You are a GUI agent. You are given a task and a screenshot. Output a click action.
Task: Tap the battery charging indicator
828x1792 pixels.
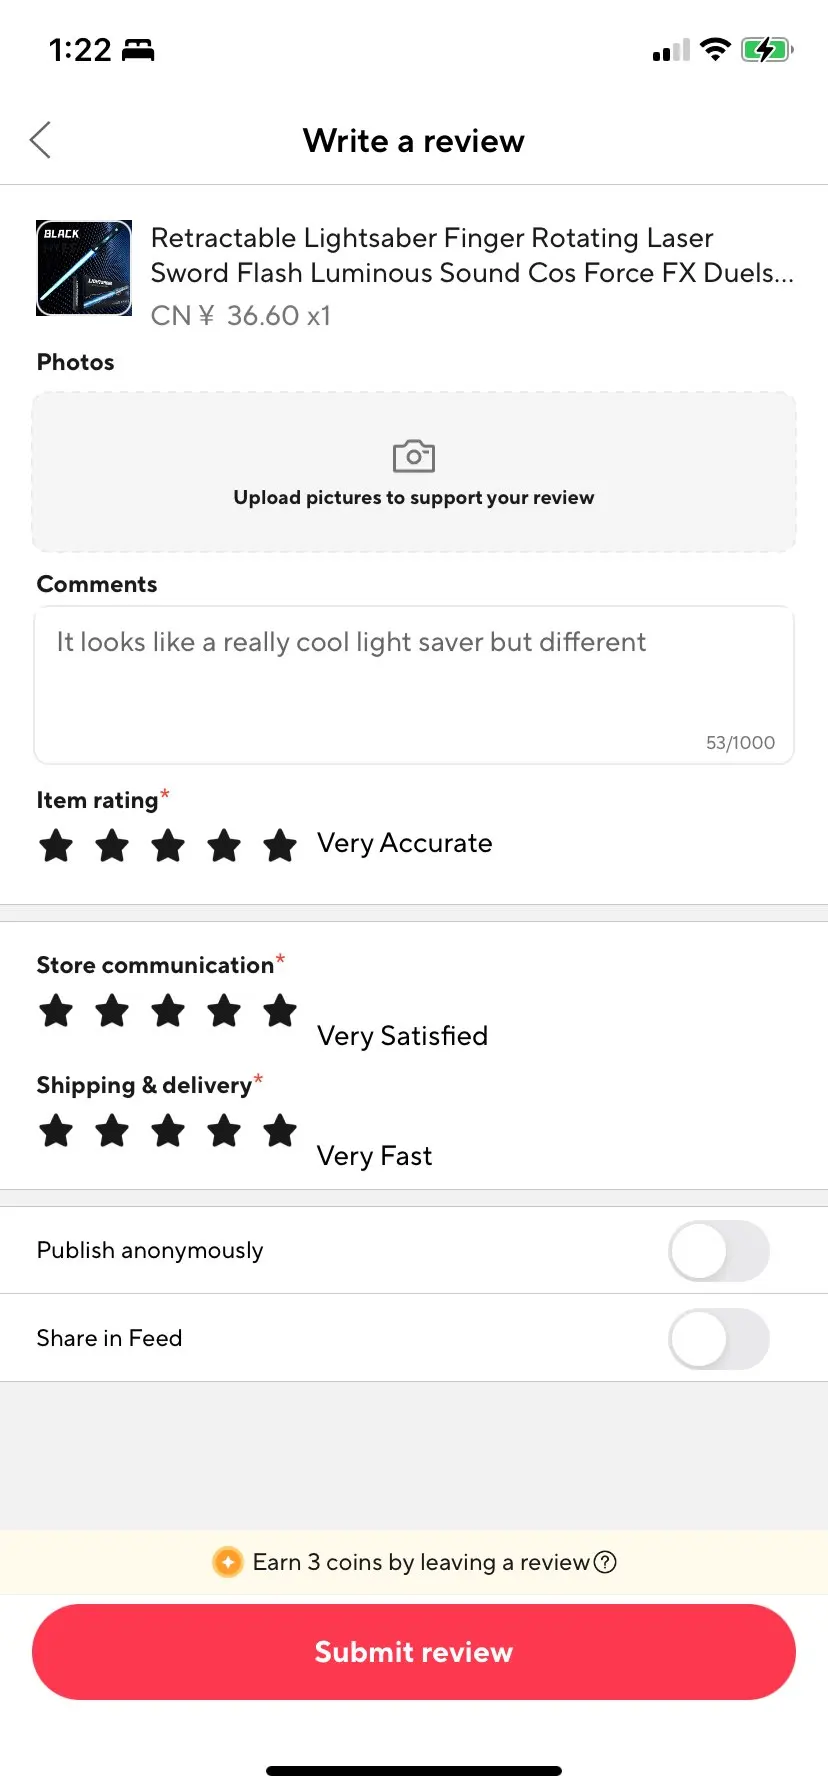[x=767, y=49]
